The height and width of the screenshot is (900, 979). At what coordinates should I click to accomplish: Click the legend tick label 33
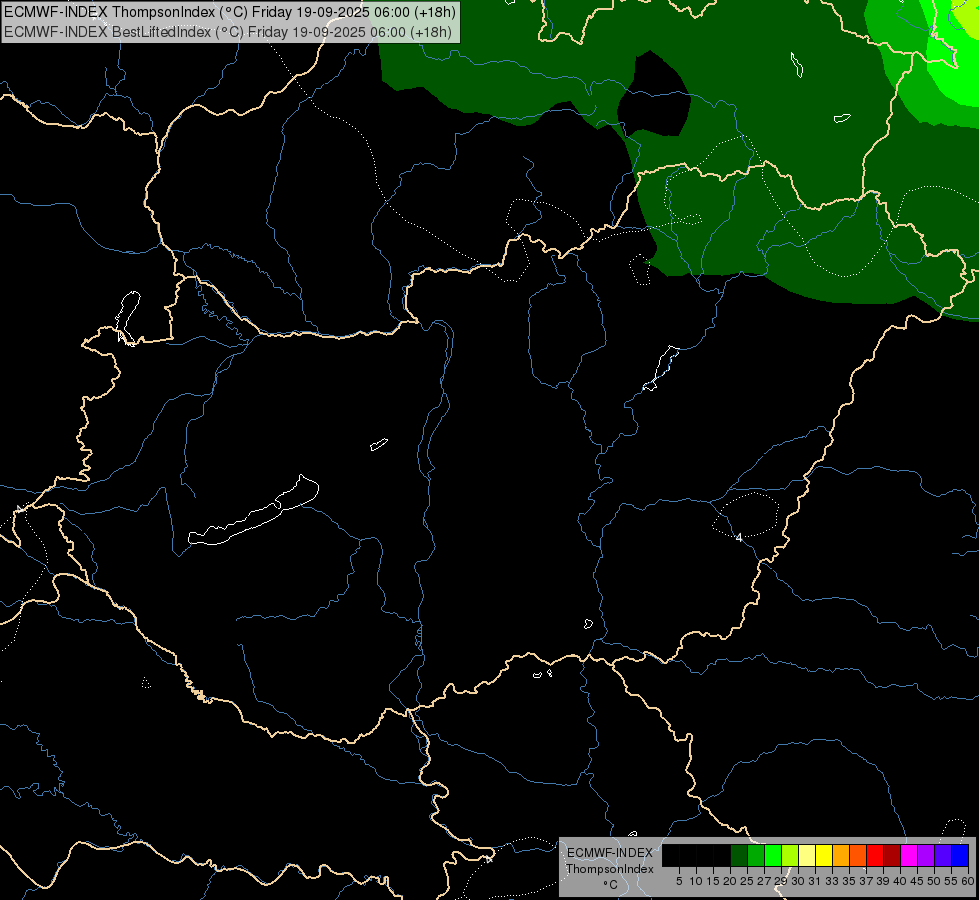click(x=832, y=881)
